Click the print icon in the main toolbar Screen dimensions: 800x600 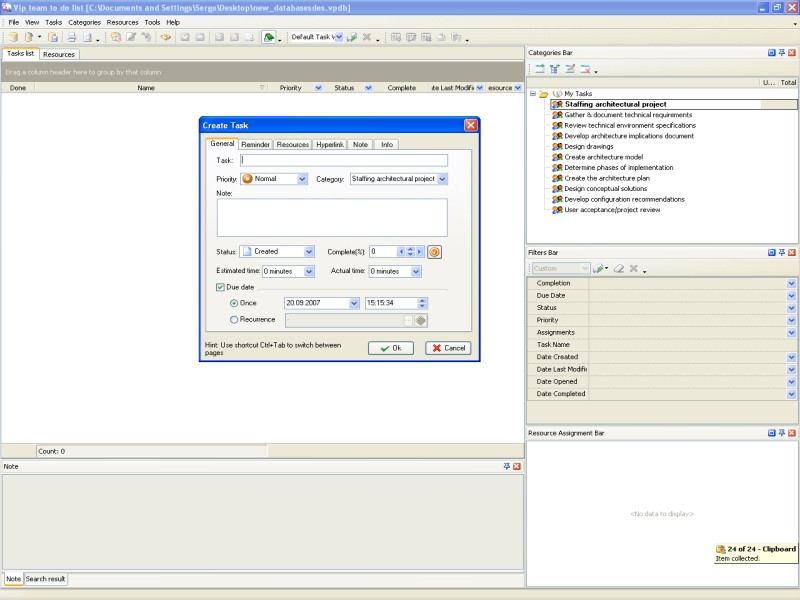(x=71, y=37)
